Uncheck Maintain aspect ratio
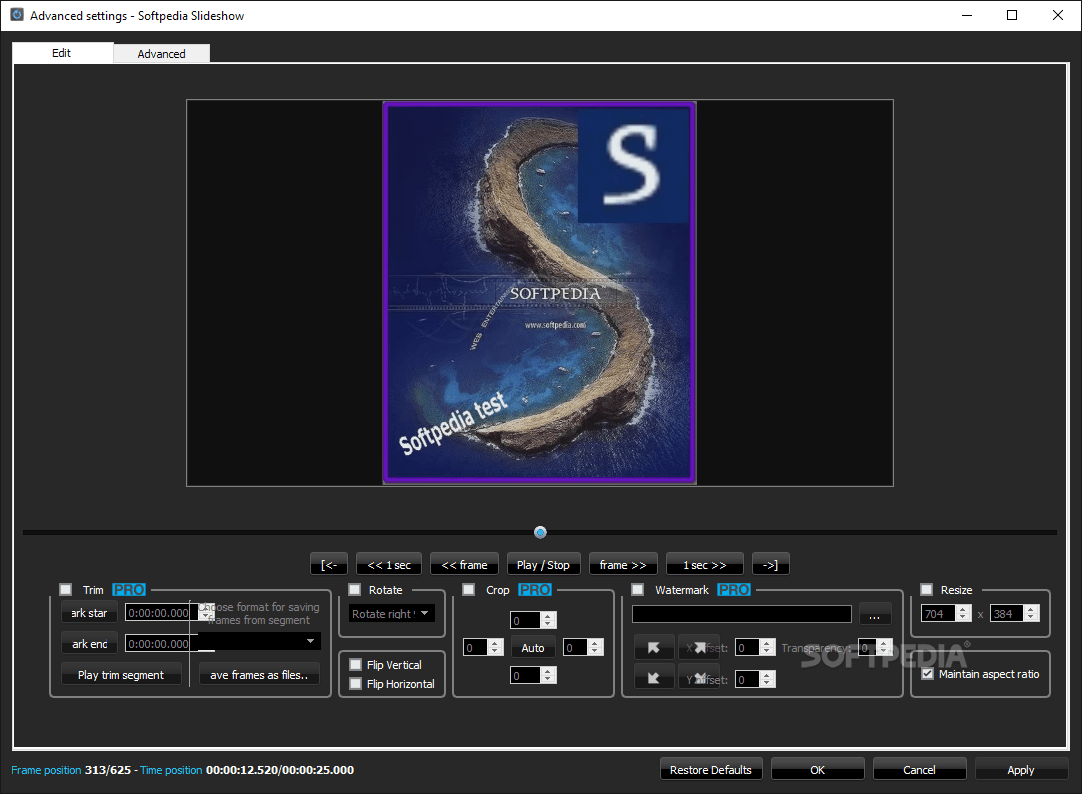1082x794 pixels. tap(926, 673)
